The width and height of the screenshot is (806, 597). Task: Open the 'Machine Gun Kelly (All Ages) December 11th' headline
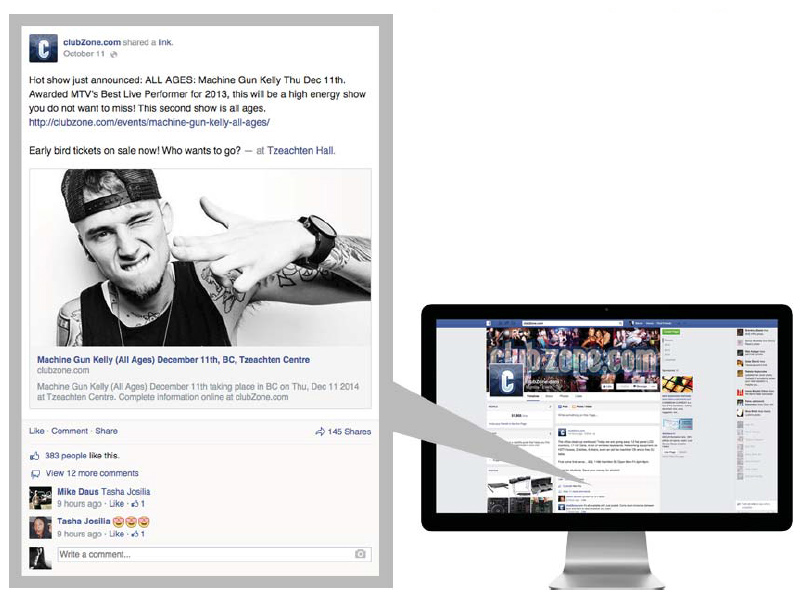pos(173,360)
